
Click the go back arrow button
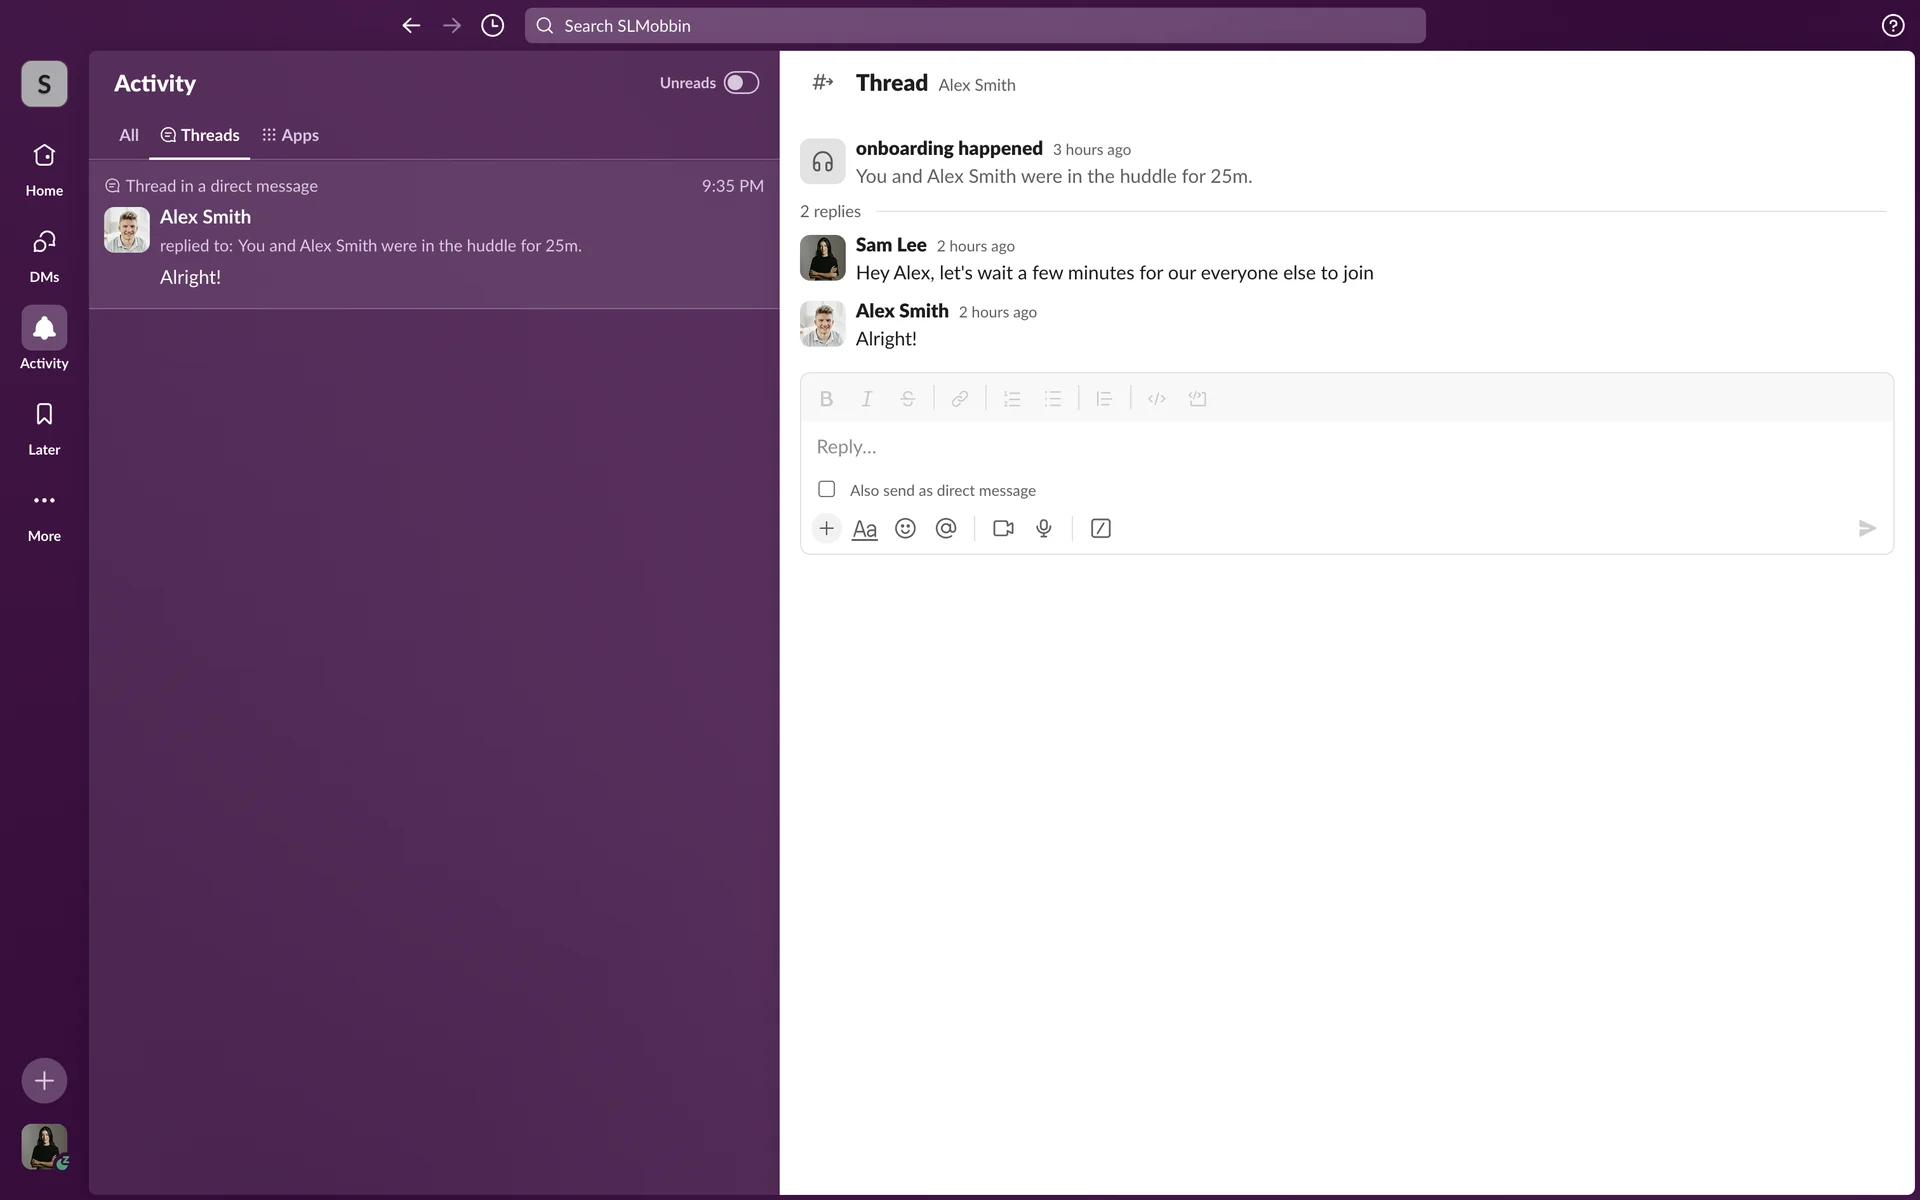[411, 26]
